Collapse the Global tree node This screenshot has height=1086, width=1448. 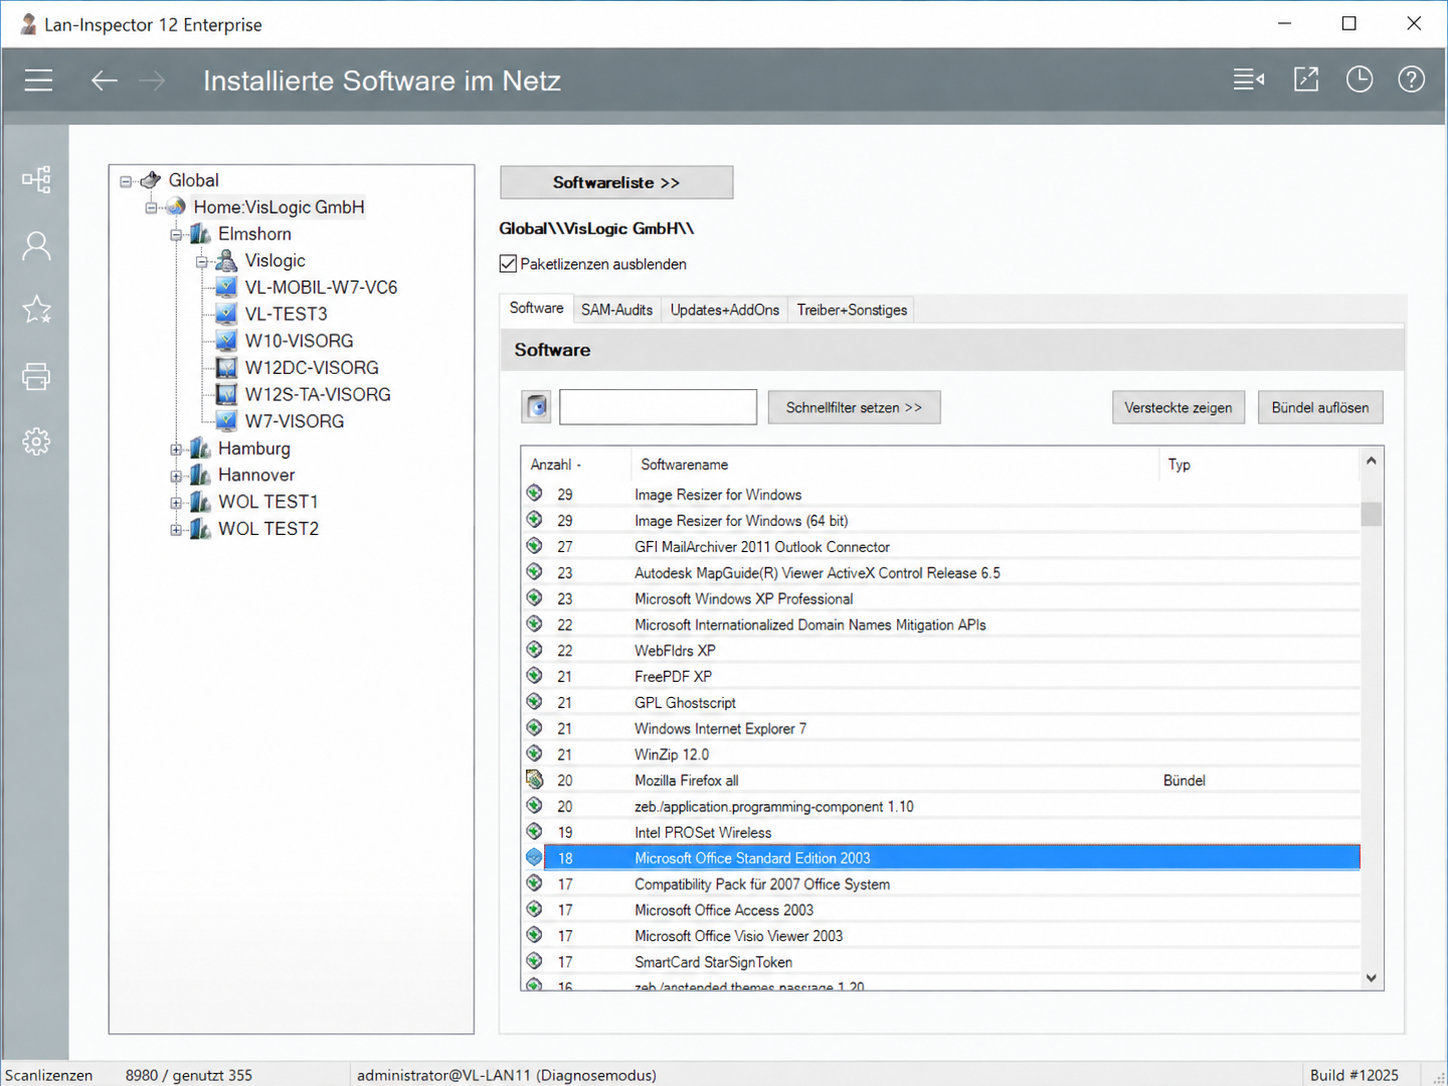click(126, 181)
